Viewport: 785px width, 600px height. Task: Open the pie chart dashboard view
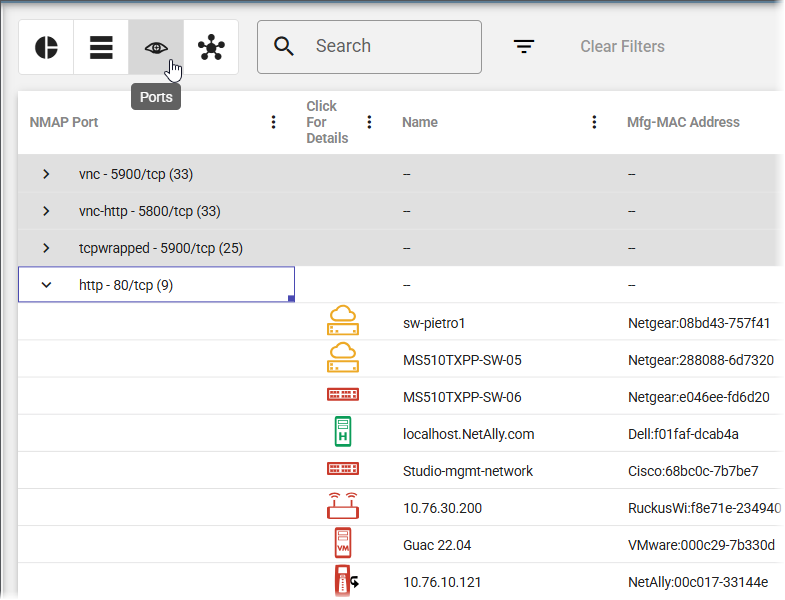coord(46,48)
